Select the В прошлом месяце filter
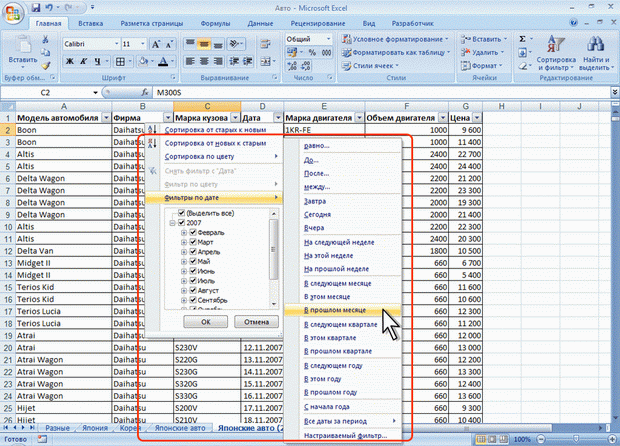 coord(342,310)
